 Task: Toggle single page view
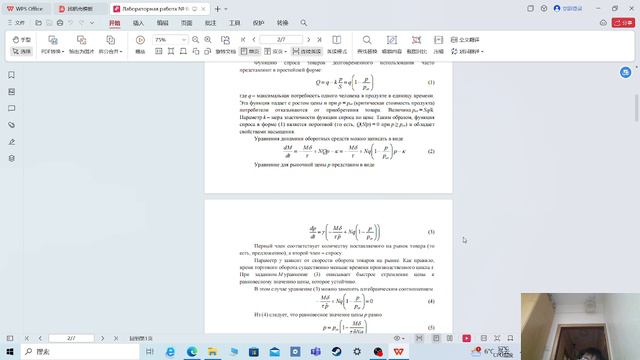(x=250, y=51)
